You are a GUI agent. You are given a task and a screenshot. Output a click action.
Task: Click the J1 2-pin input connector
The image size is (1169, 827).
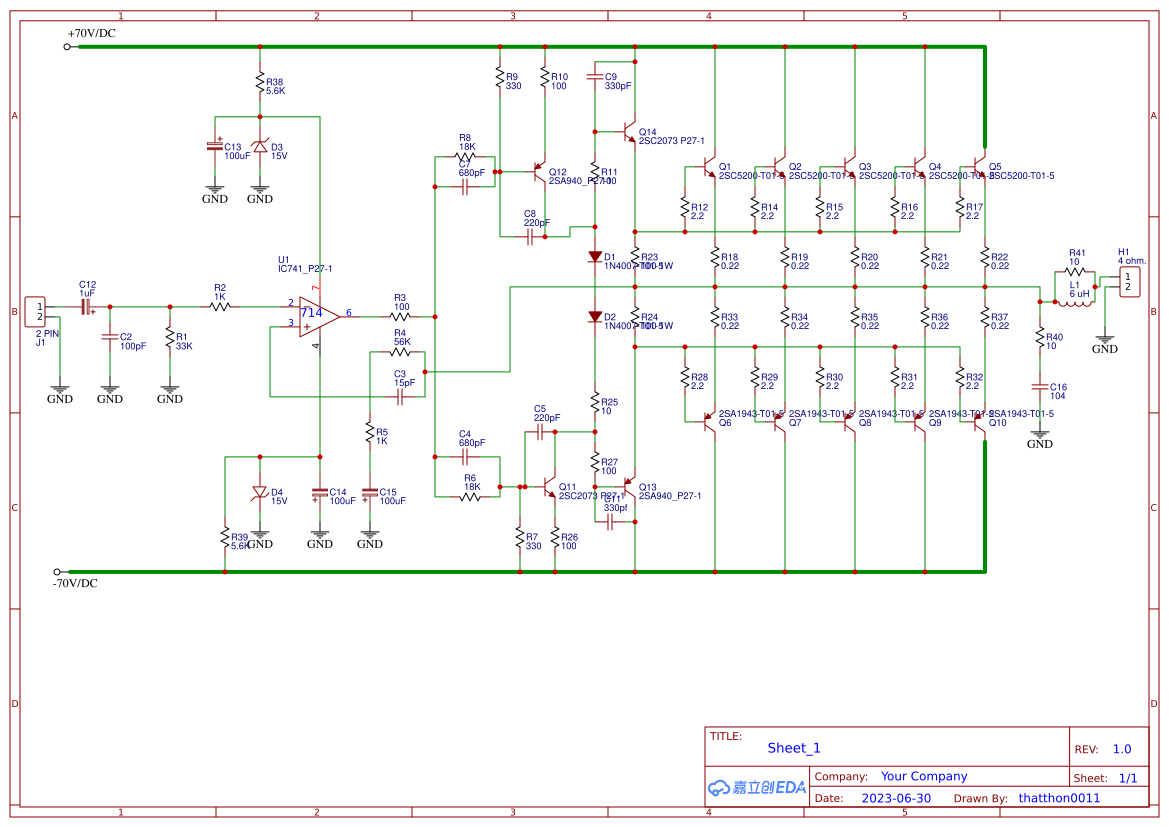point(34,309)
